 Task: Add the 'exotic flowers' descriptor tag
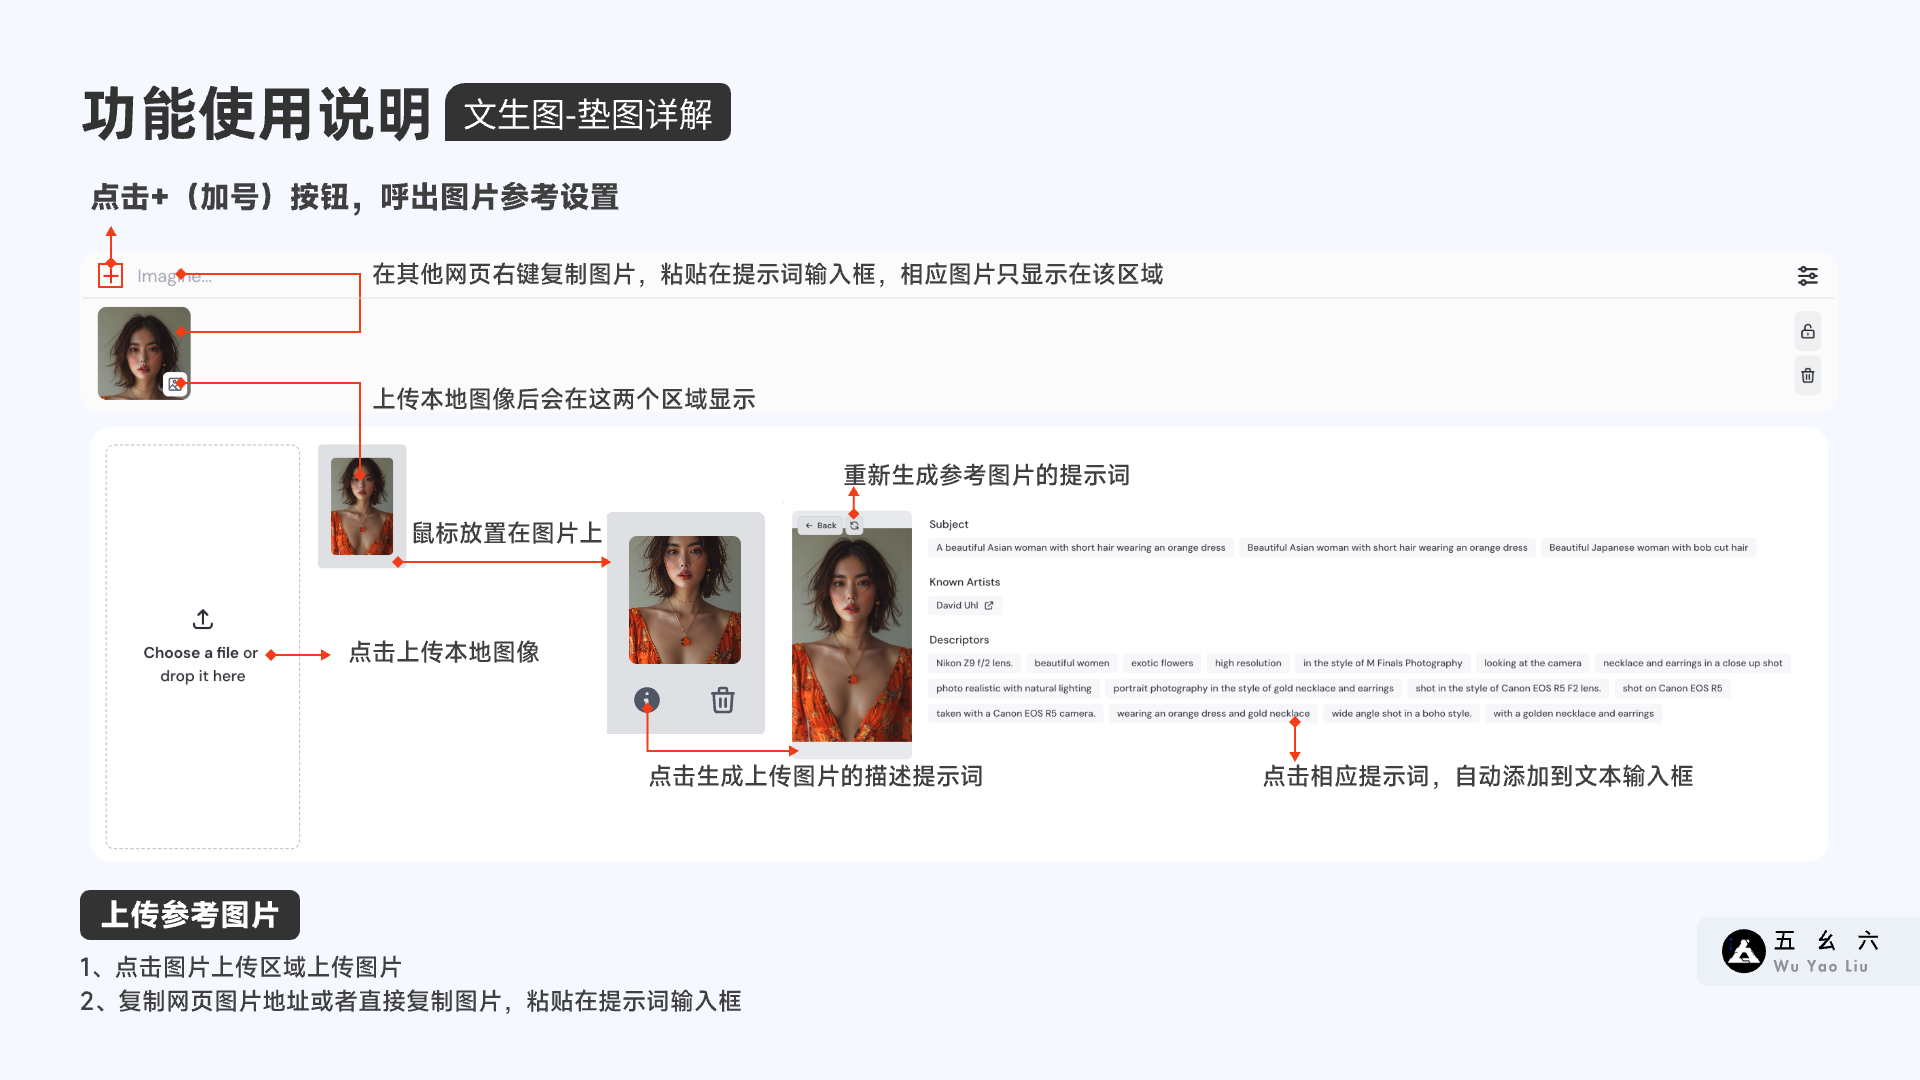click(x=1161, y=663)
